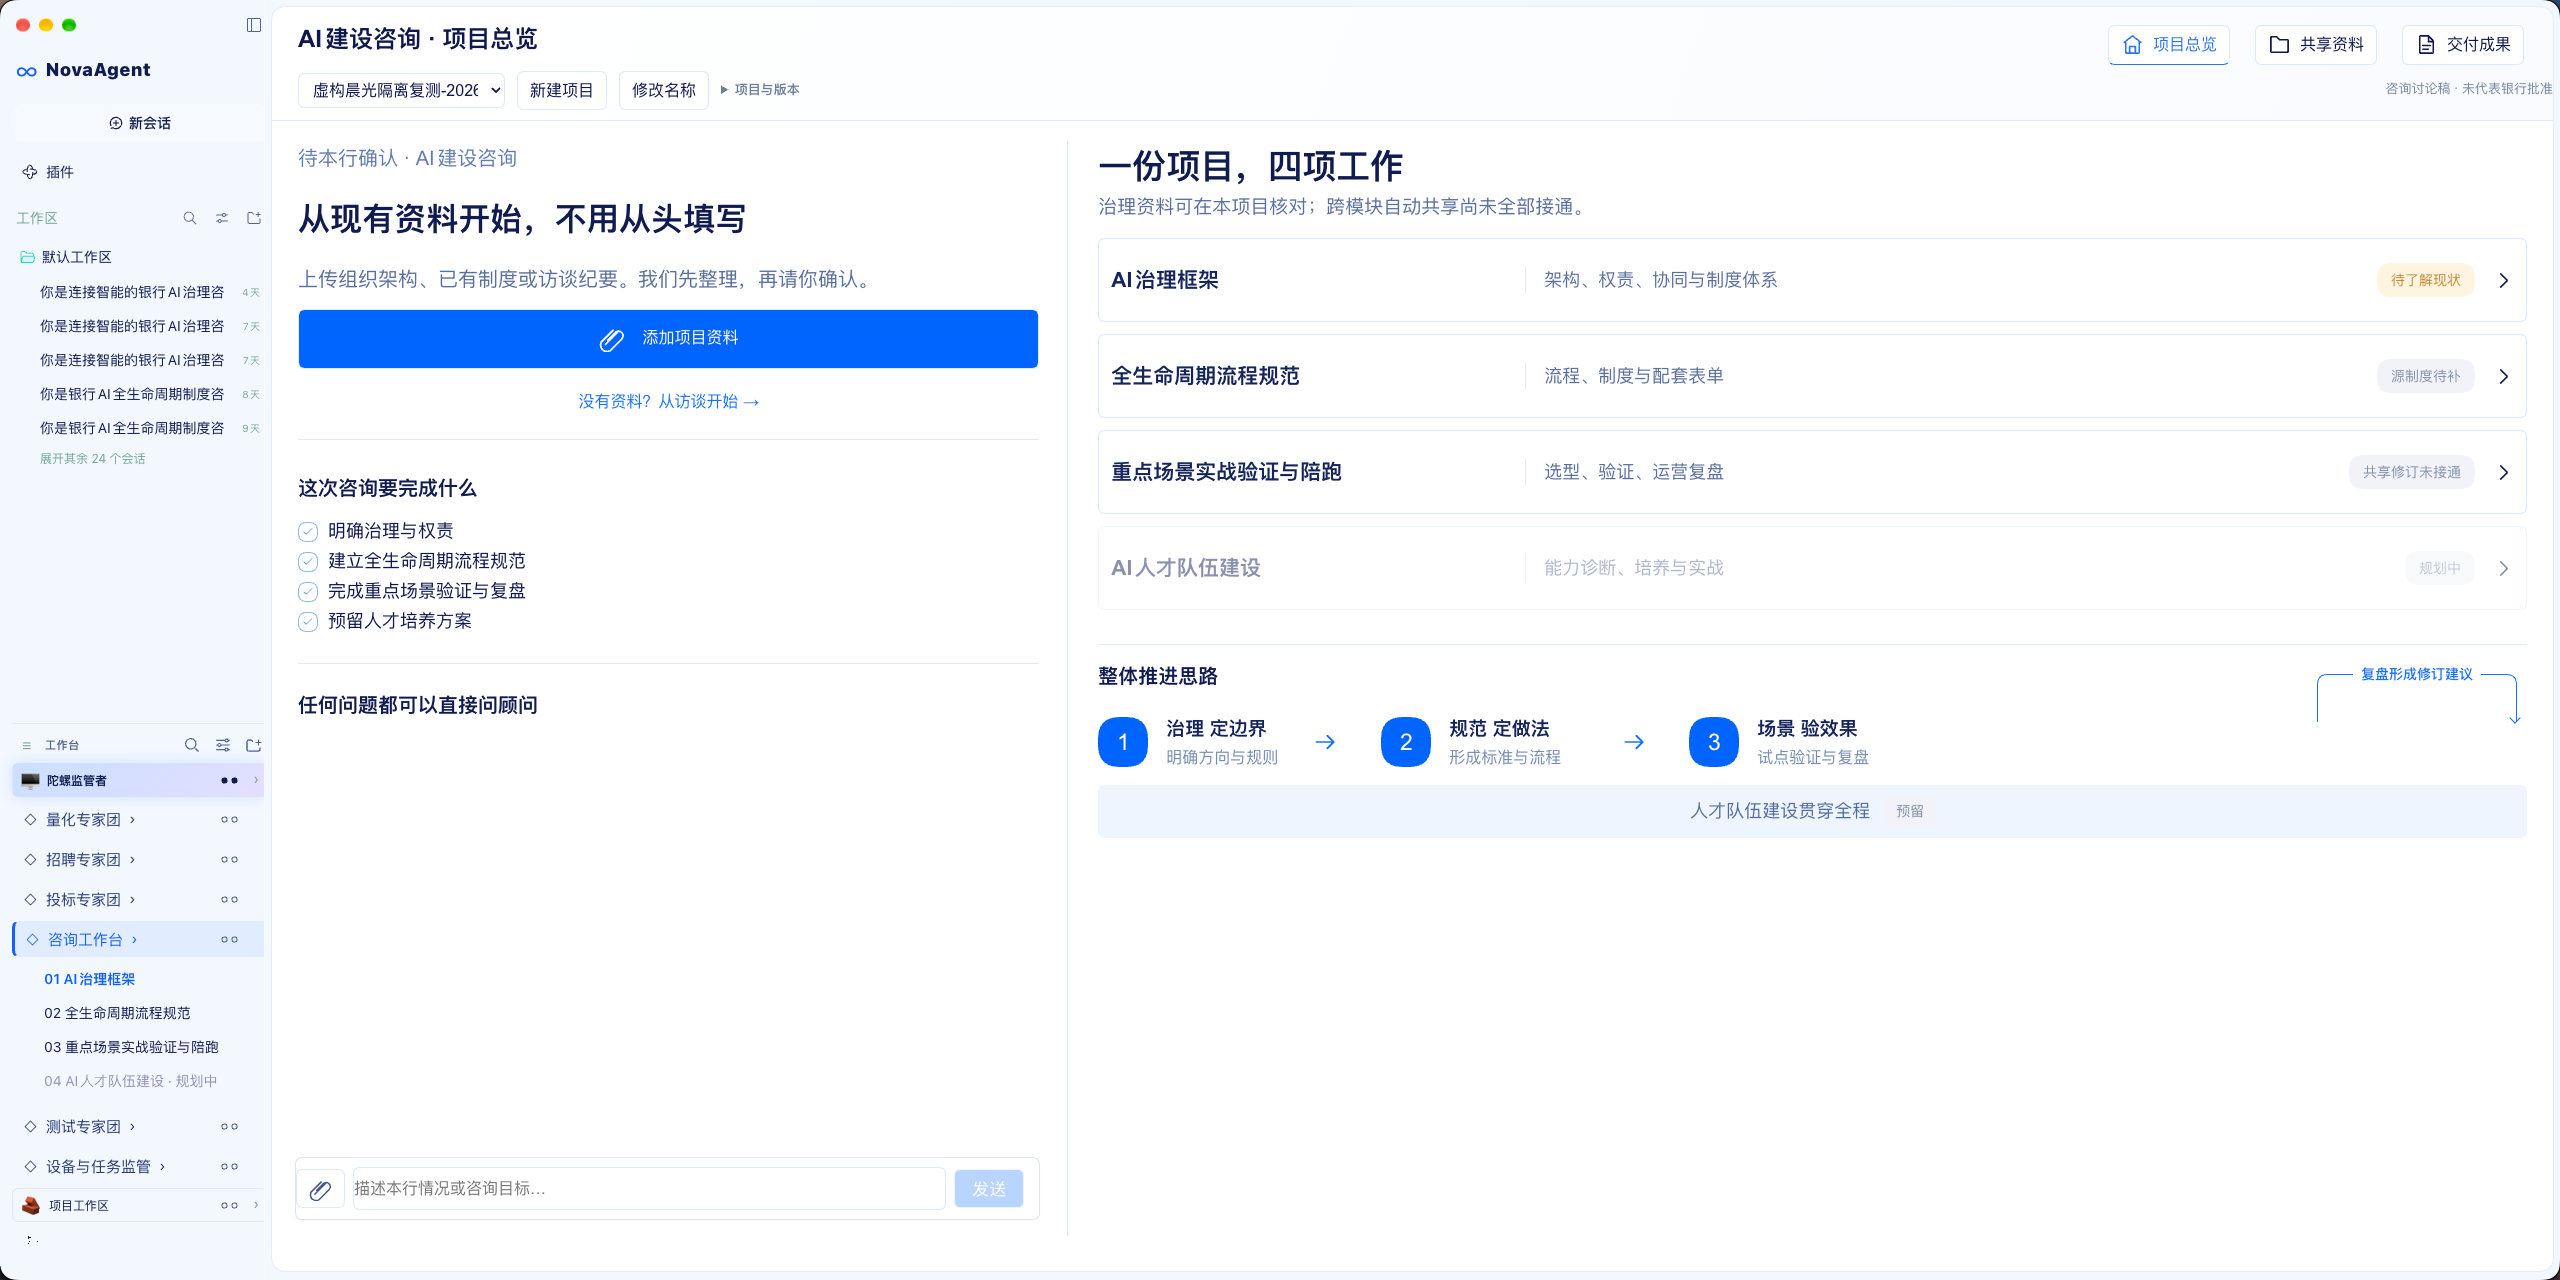2560x1280 pixels.
Task: Click status dots on 设备与任务监管 row
Action: click(x=229, y=1167)
